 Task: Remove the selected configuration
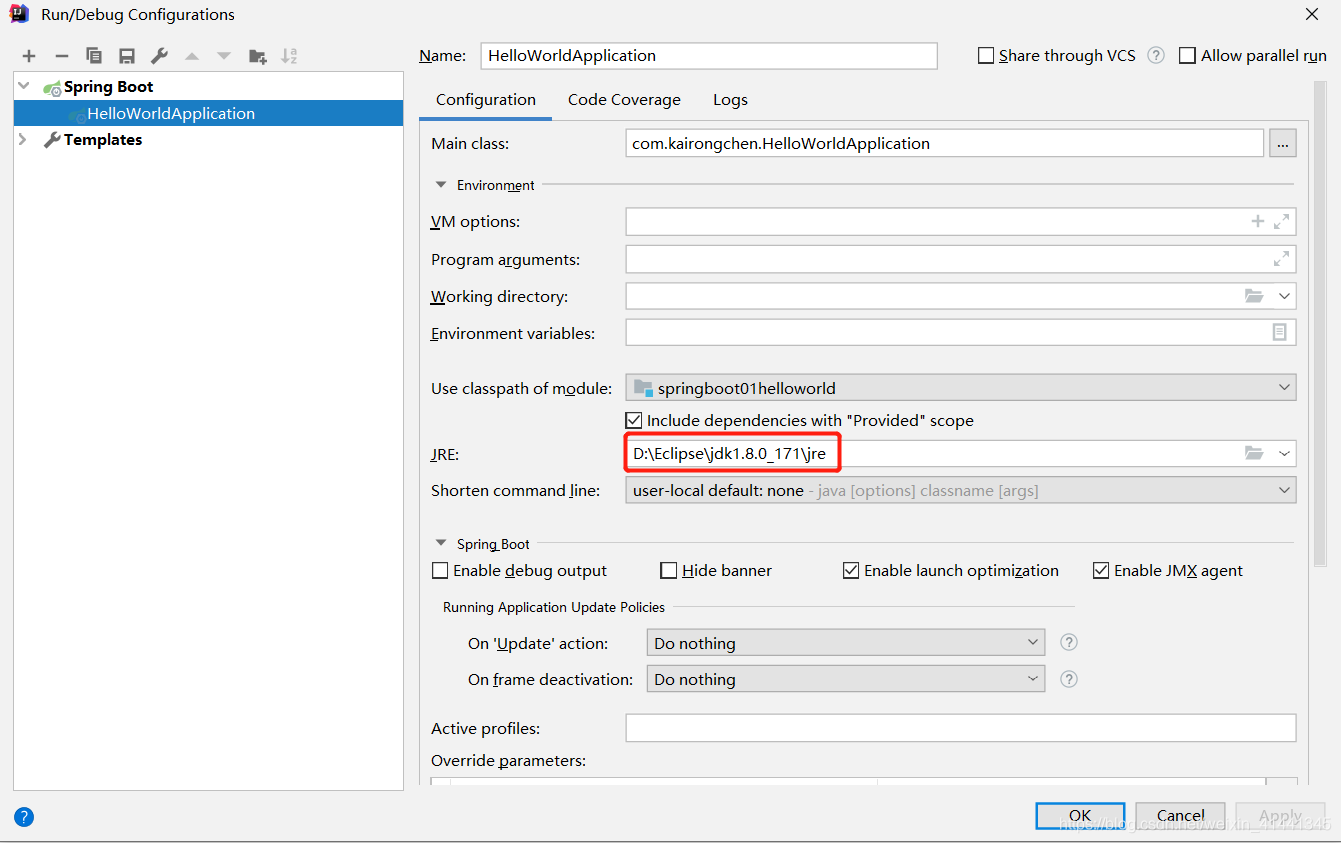pos(59,56)
